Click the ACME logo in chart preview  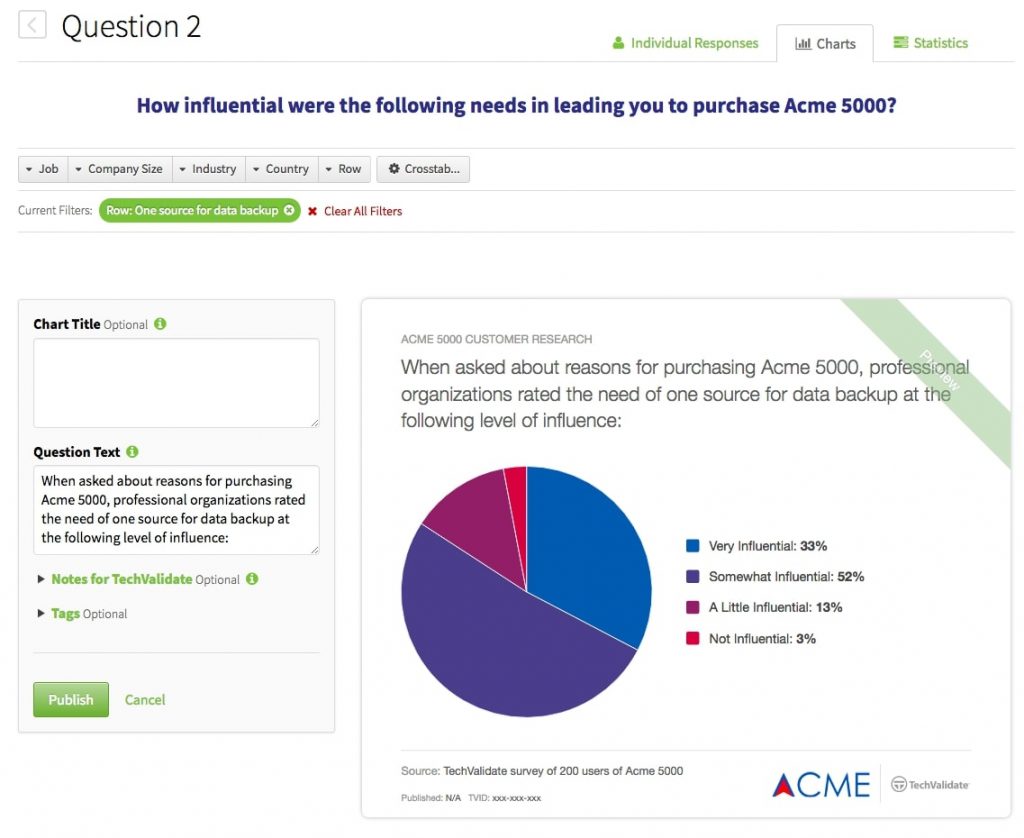coord(821,784)
